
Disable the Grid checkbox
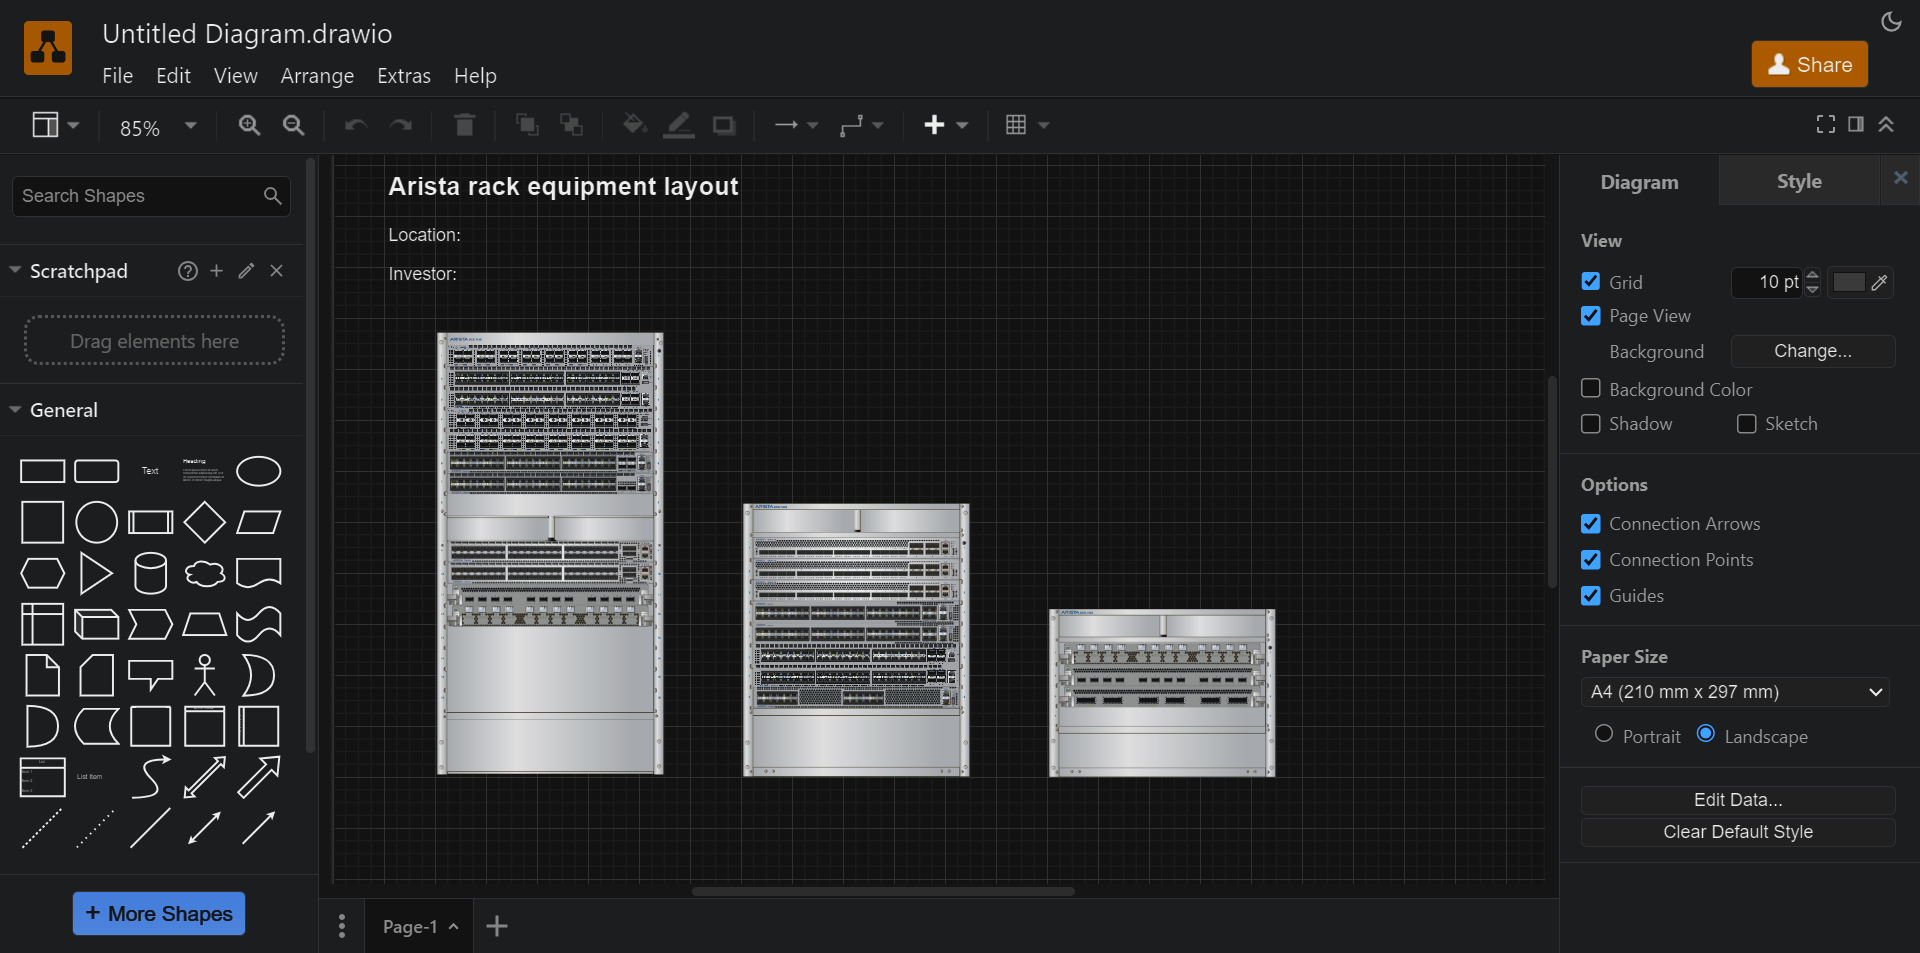1591,282
